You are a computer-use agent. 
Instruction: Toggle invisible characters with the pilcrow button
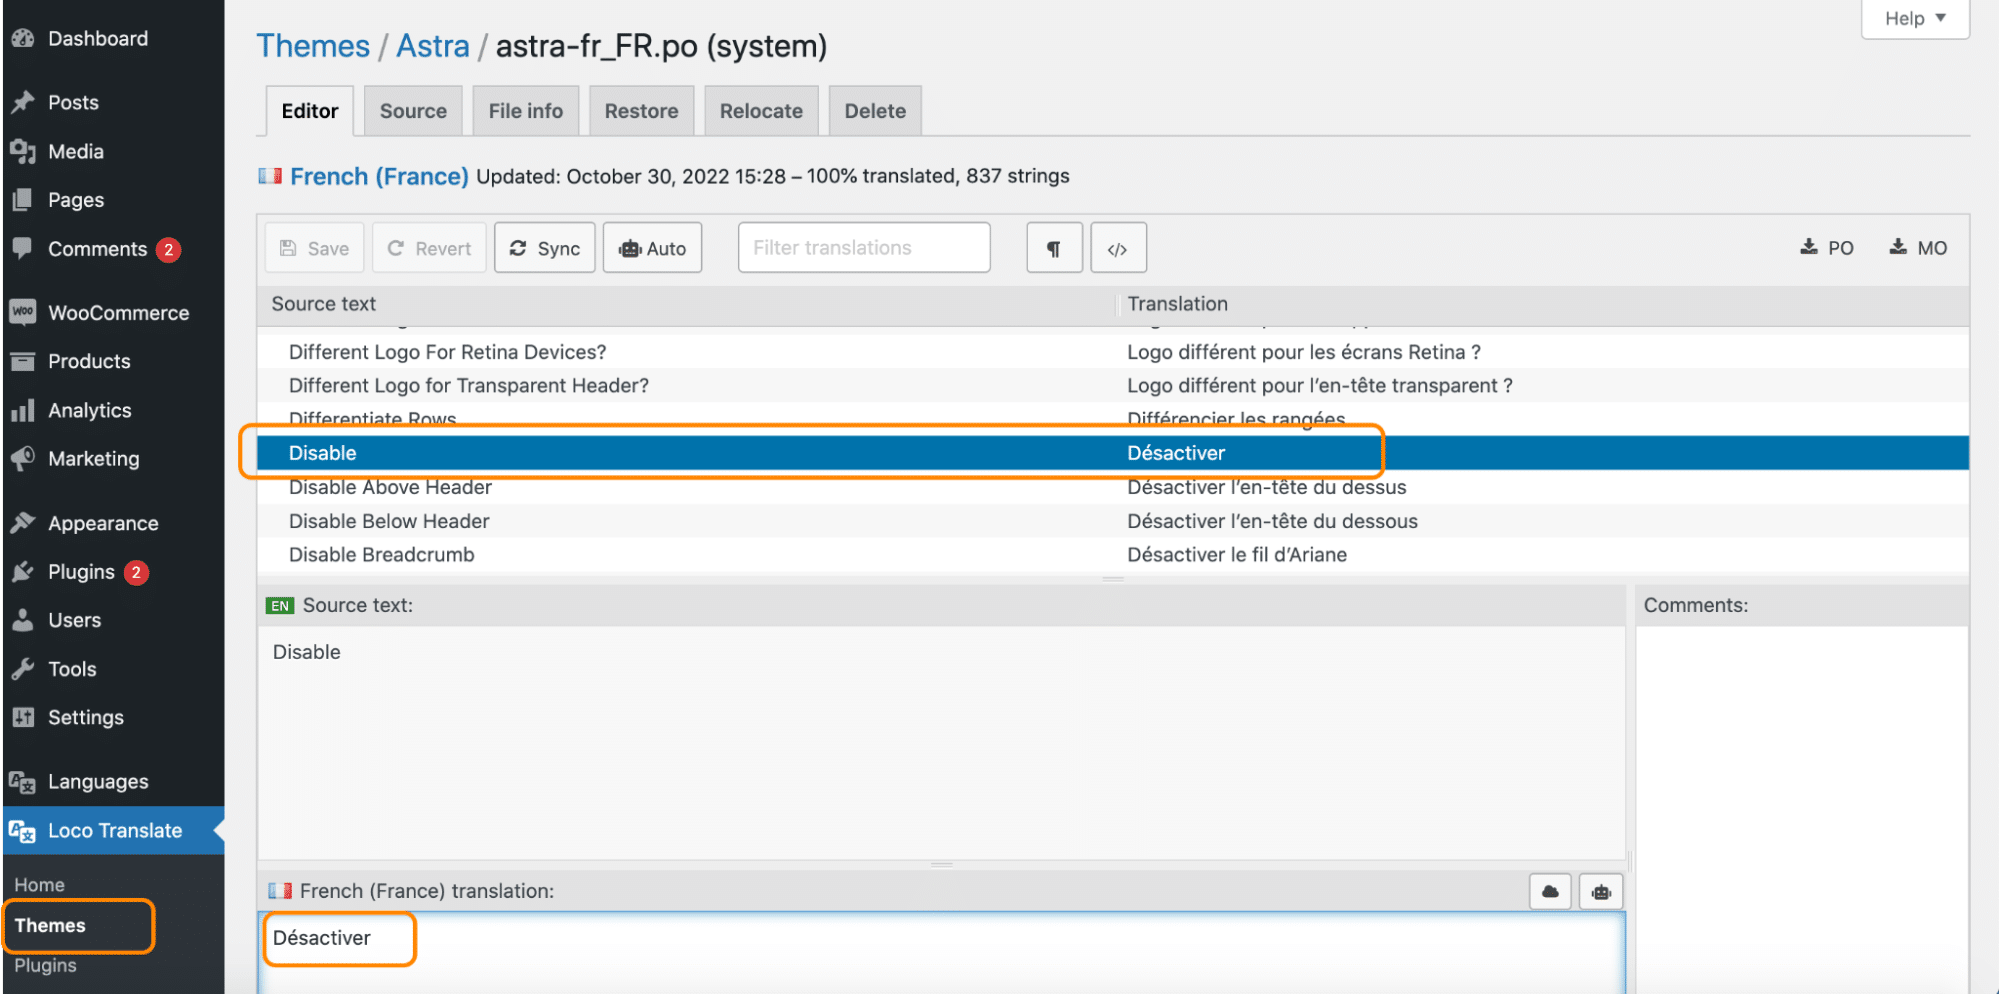pos(1054,247)
